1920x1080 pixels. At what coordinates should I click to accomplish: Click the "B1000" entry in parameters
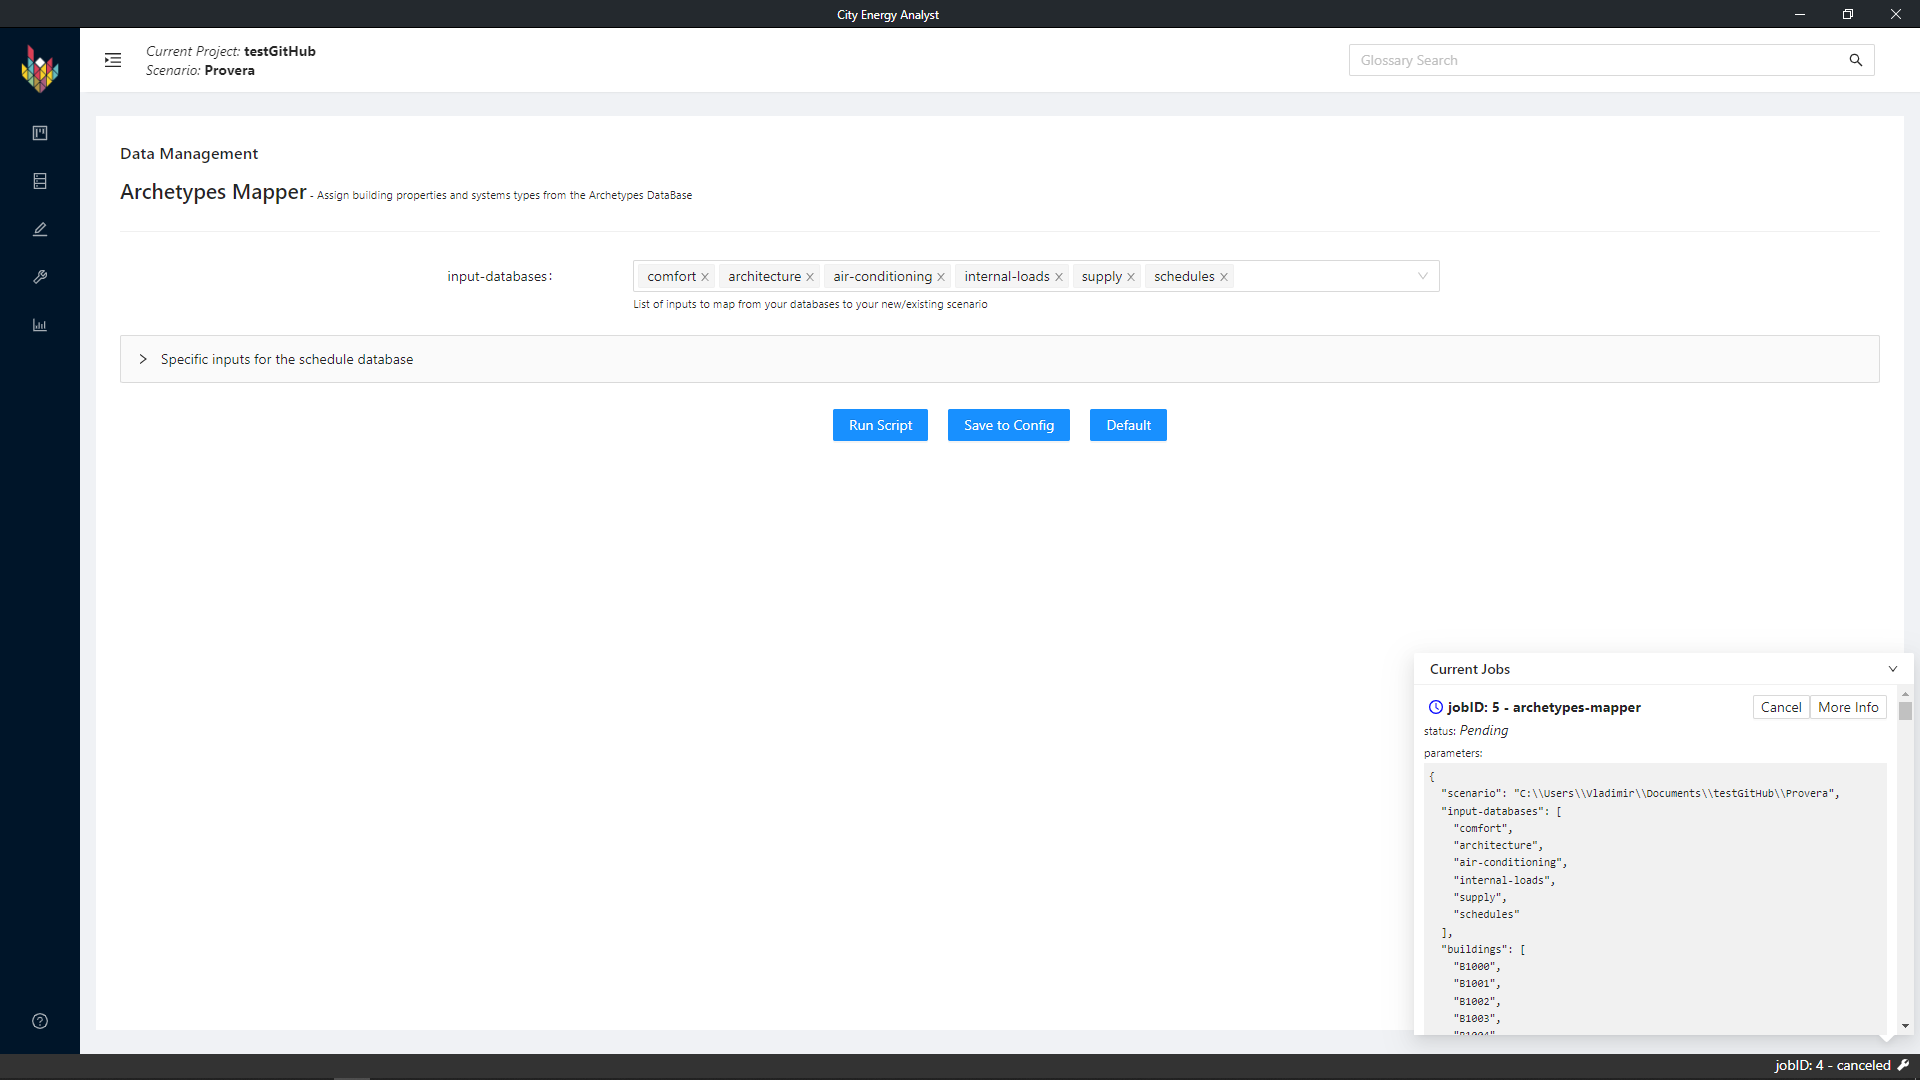(x=1475, y=967)
